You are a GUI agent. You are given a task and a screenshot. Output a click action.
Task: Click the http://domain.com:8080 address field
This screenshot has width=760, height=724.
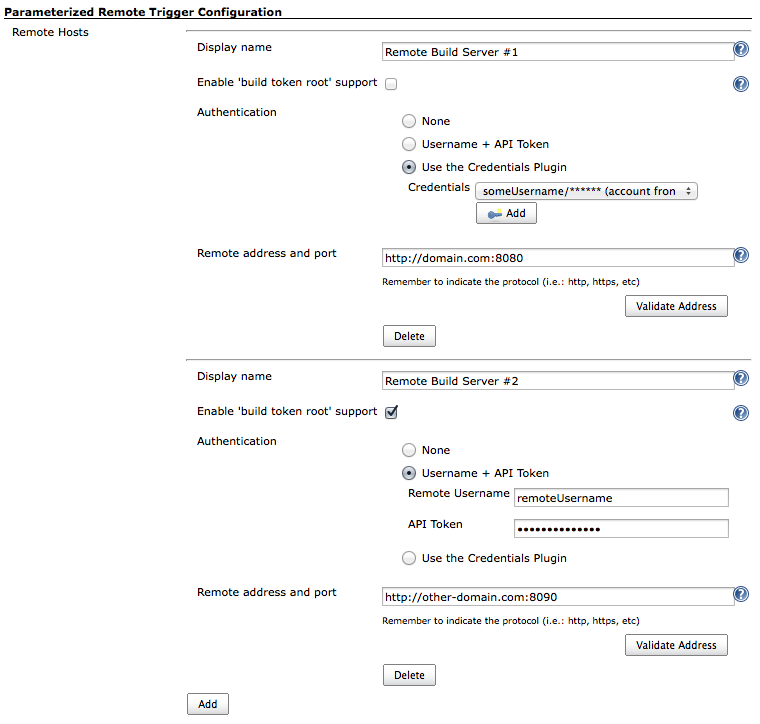(558, 258)
